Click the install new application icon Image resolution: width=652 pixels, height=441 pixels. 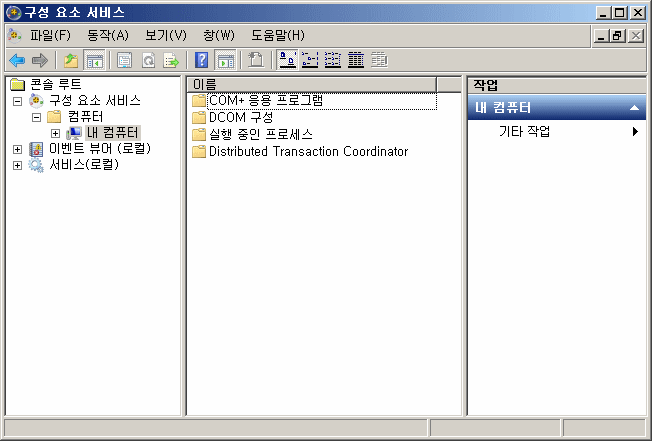click(256, 61)
